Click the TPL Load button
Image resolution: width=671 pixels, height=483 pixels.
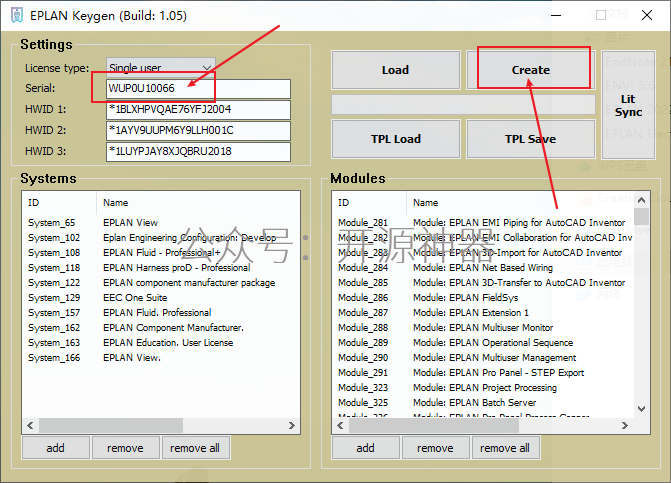click(x=395, y=139)
